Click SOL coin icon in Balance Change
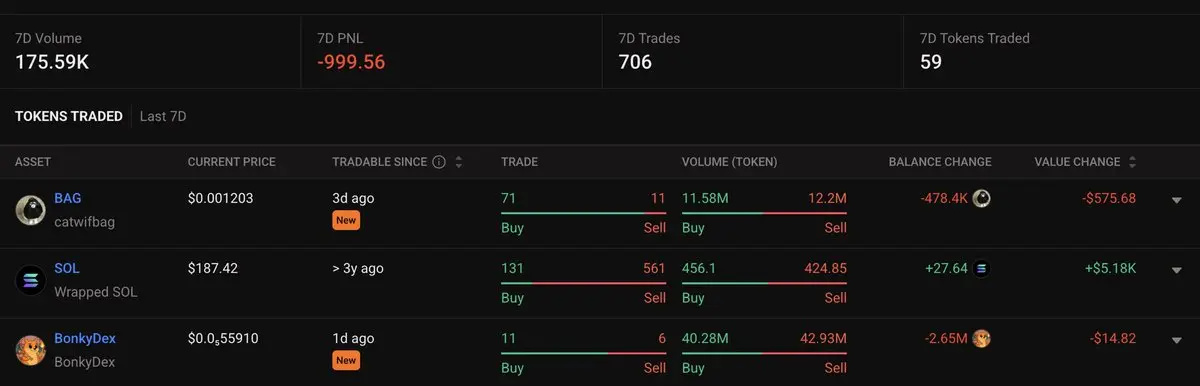 coord(981,269)
